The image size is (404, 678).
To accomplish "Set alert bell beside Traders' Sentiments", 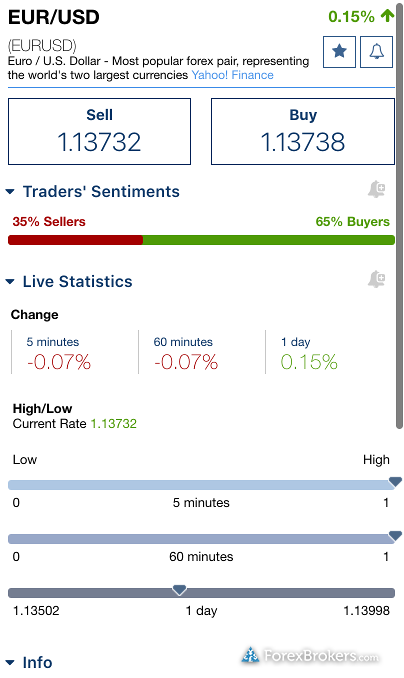I will [x=376, y=189].
